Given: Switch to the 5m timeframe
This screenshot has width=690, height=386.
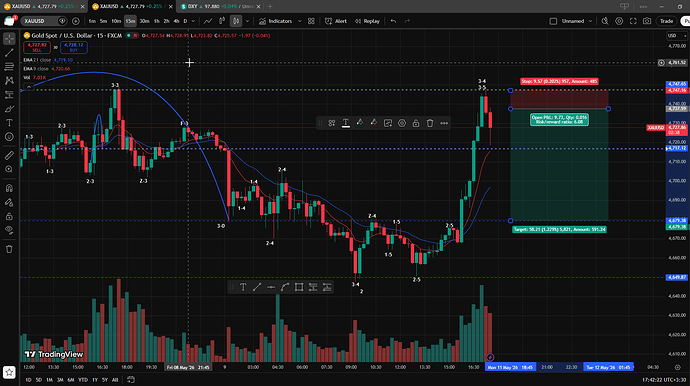Looking at the screenshot, I should click(x=103, y=21).
